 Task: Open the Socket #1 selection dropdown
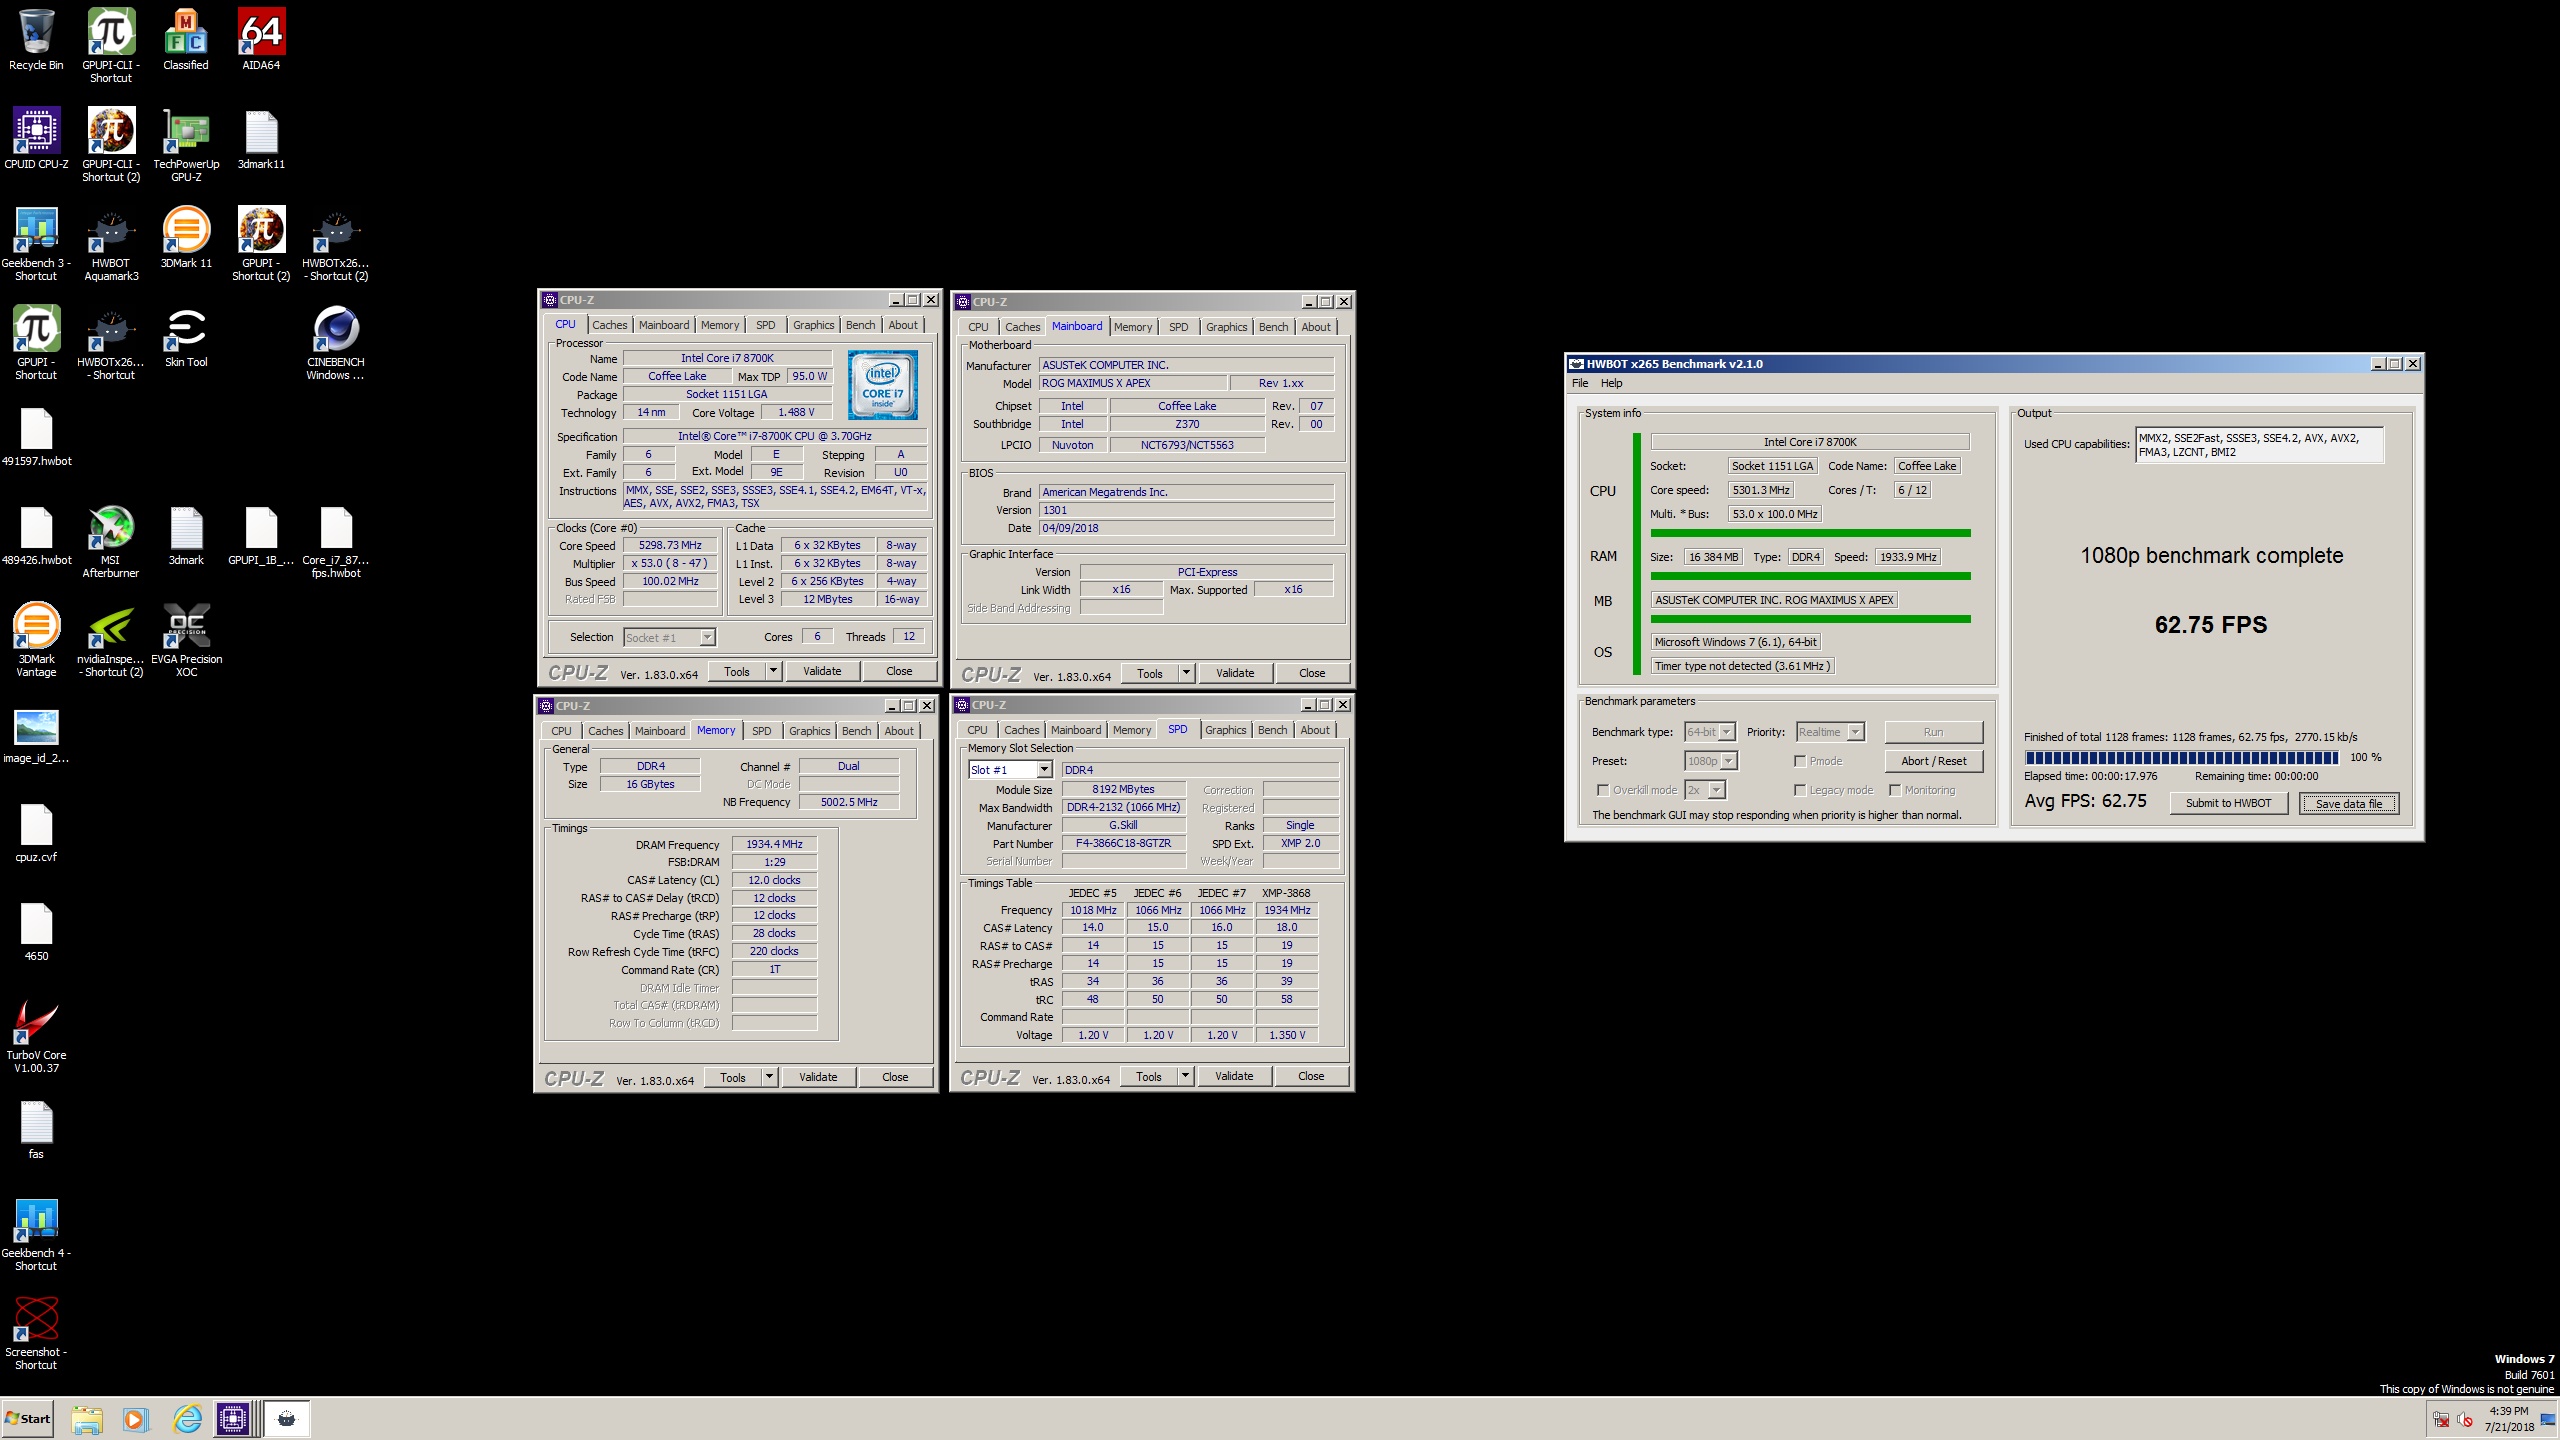click(x=669, y=637)
